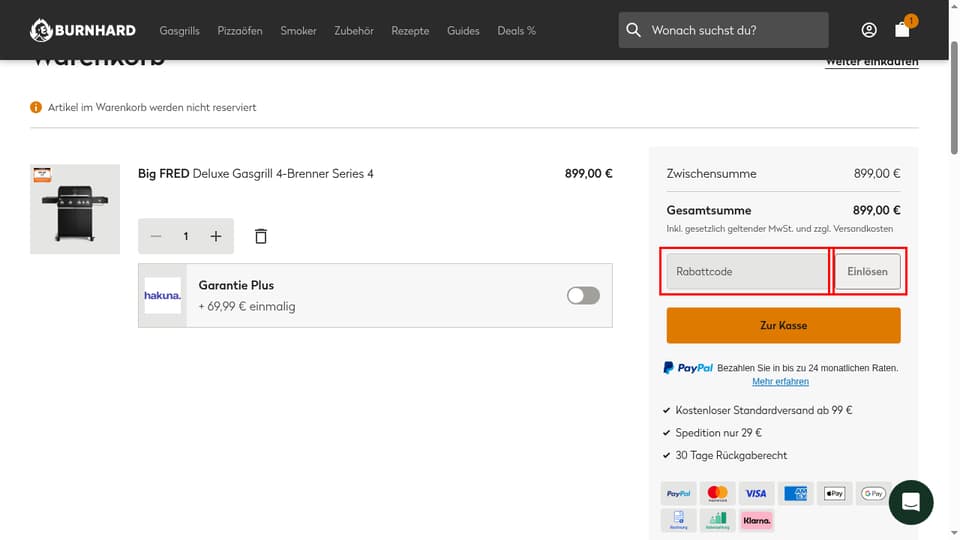
Task: Select the Google Pay icon
Action: pos(873,493)
